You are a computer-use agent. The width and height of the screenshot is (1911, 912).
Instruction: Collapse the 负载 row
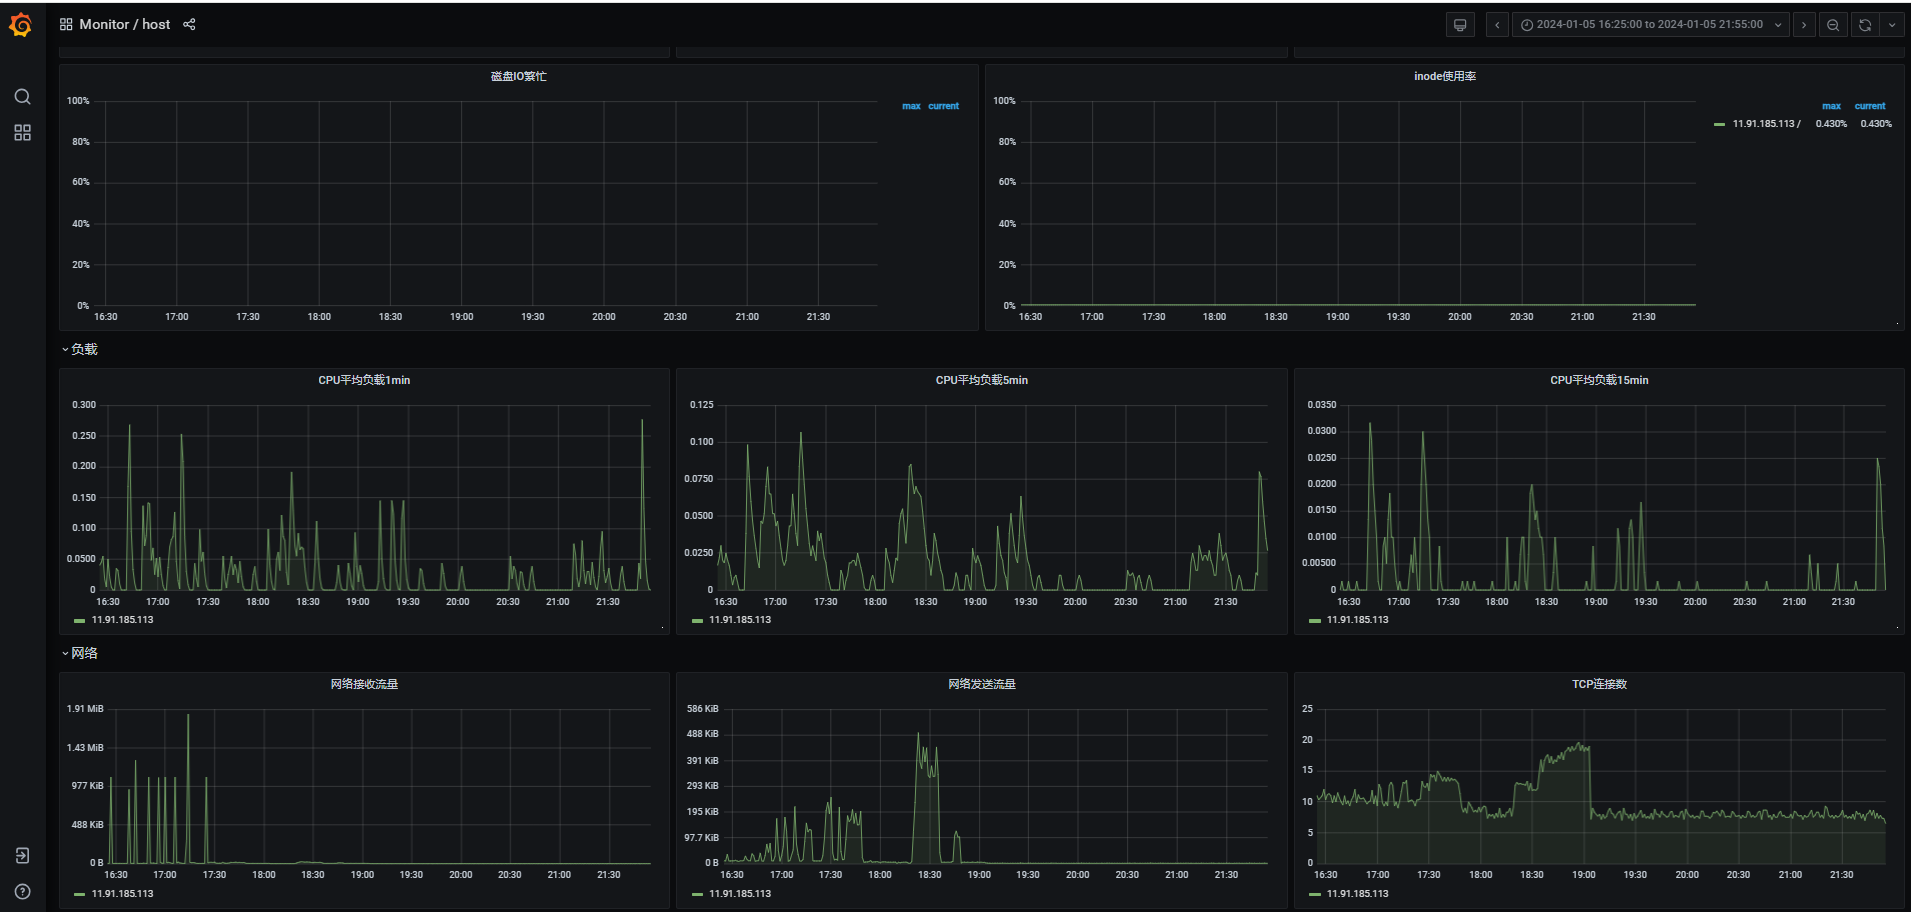tap(79, 349)
